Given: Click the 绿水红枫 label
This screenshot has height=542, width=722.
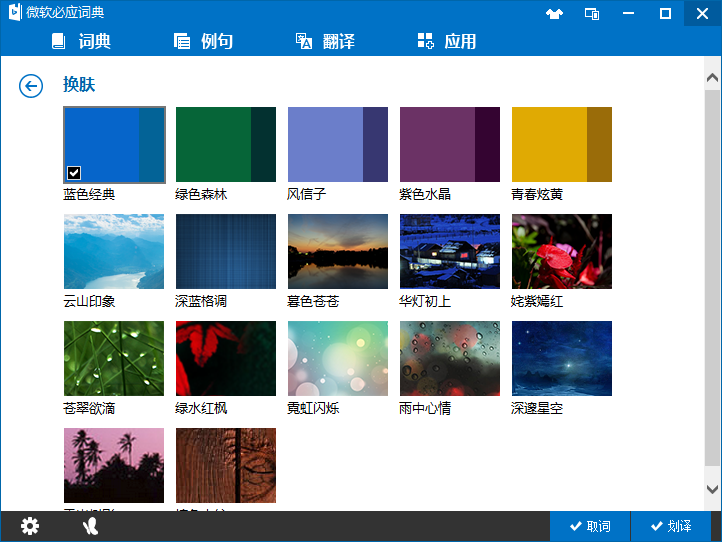Looking at the screenshot, I should (x=201, y=408).
